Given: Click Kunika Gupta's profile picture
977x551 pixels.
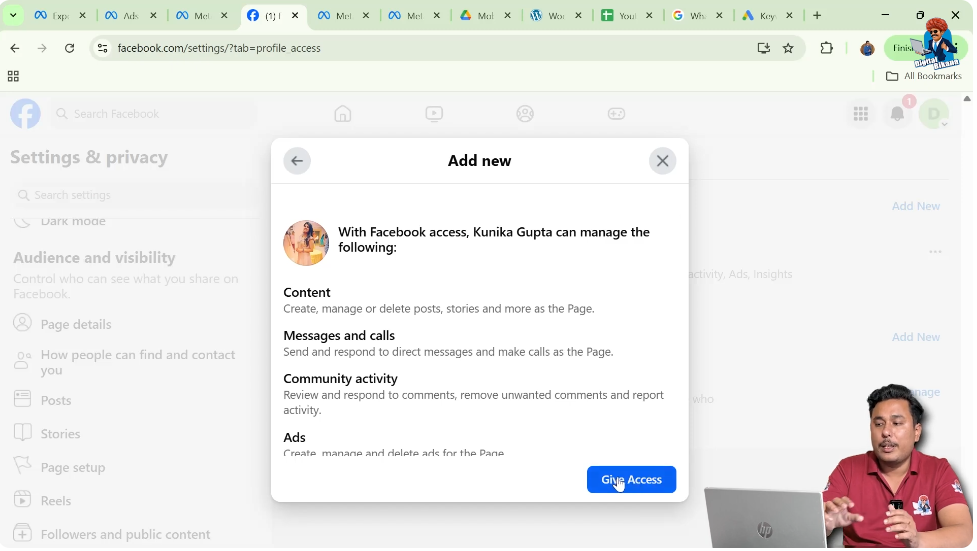Looking at the screenshot, I should [307, 244].
